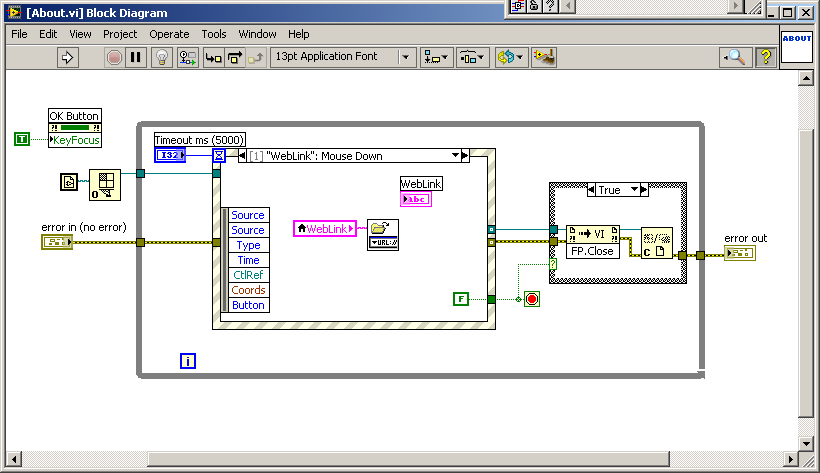Select the loop iteration terminal i
Viewport: 820px width, 473px height.
[188, 361]
